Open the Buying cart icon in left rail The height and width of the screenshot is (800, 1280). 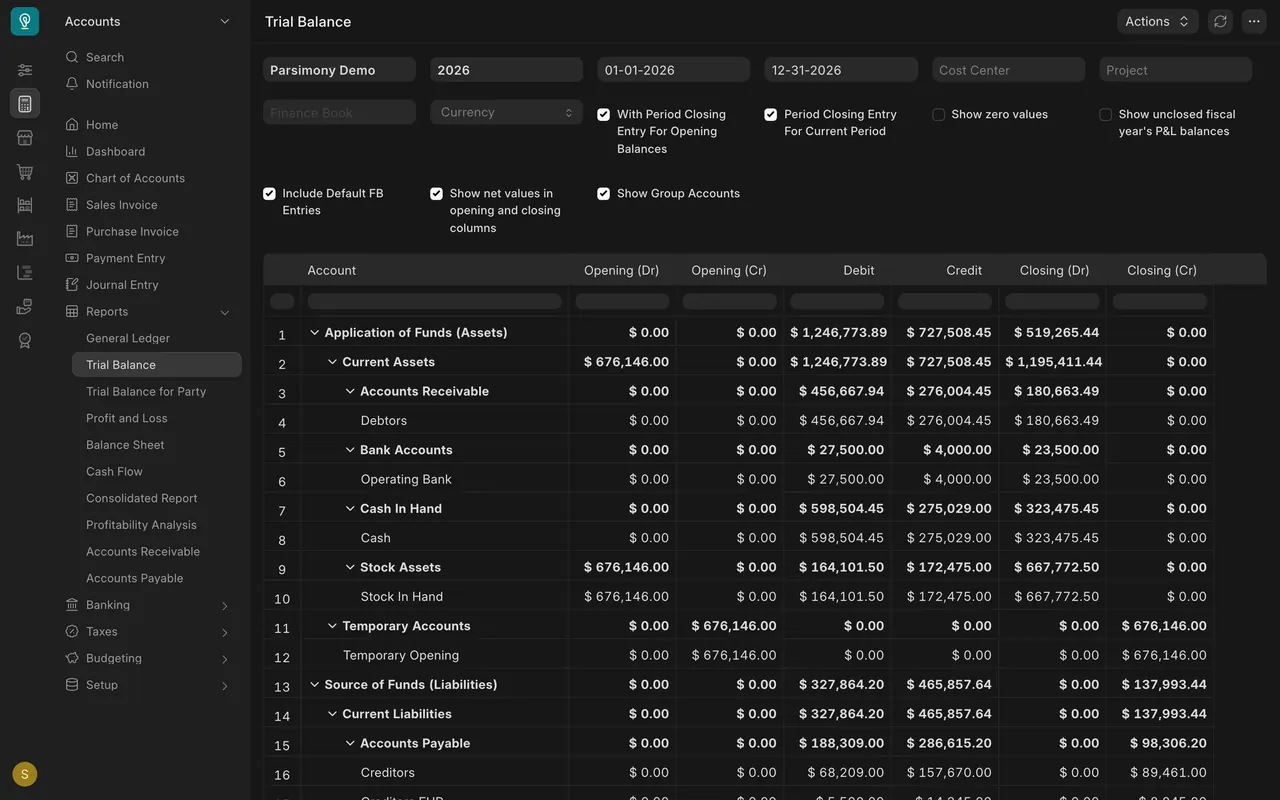[25, 172]
